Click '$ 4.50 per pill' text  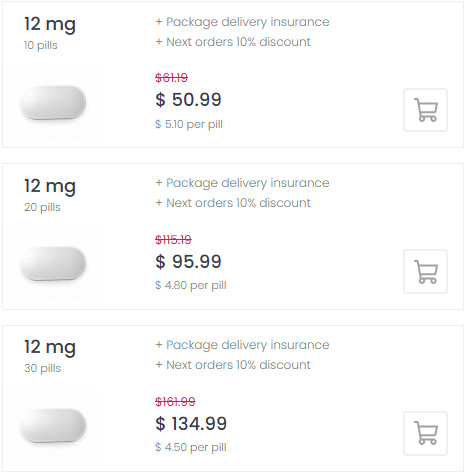191,447
